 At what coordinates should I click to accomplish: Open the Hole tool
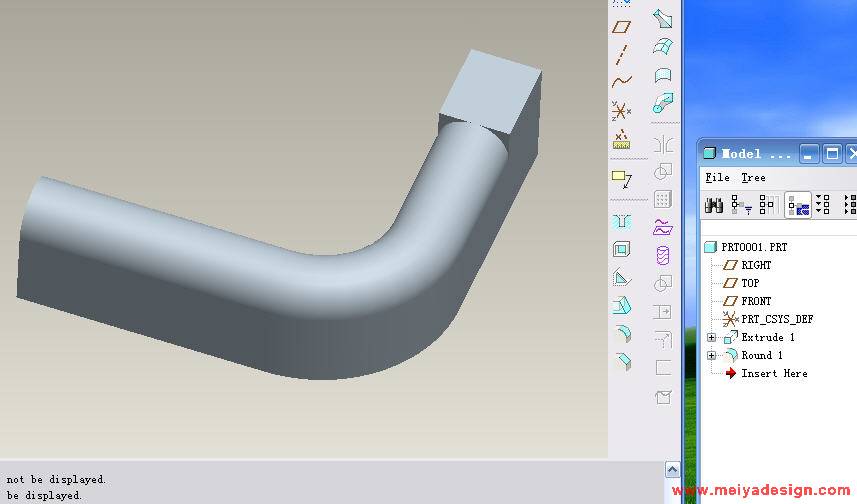622,221
